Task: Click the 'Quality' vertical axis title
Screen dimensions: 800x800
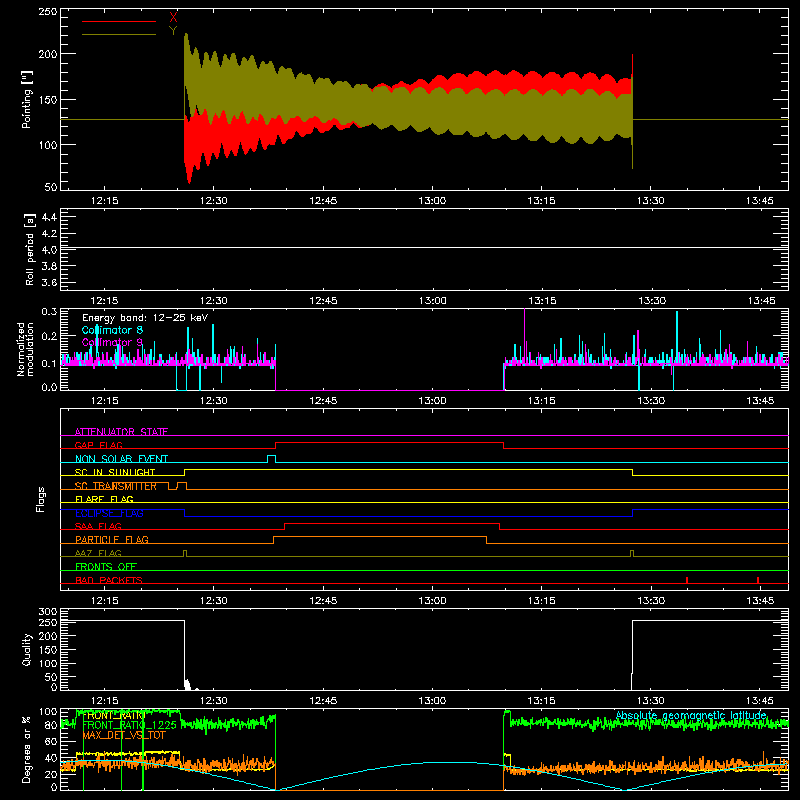Action: [x=27, y=649]
